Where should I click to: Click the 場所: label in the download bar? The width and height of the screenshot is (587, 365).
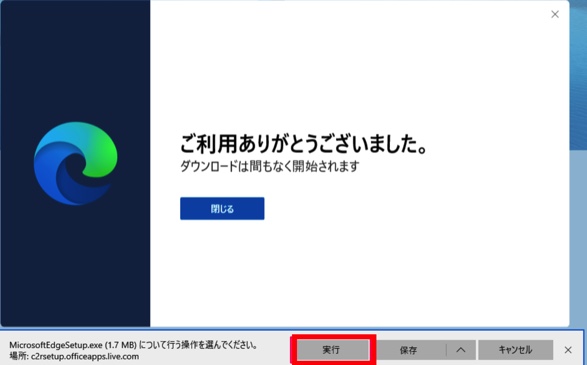coord(19,356)
